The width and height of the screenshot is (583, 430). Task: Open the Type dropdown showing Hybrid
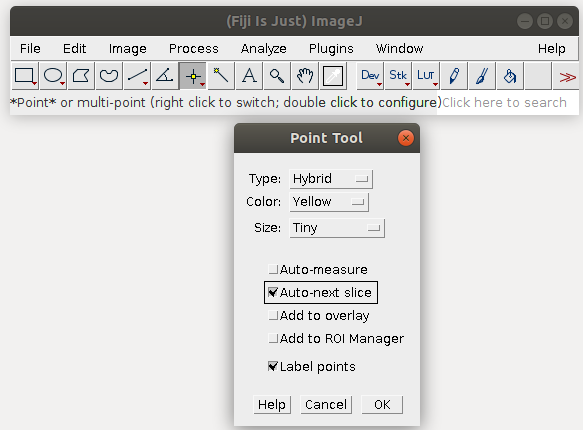point(331,179)
